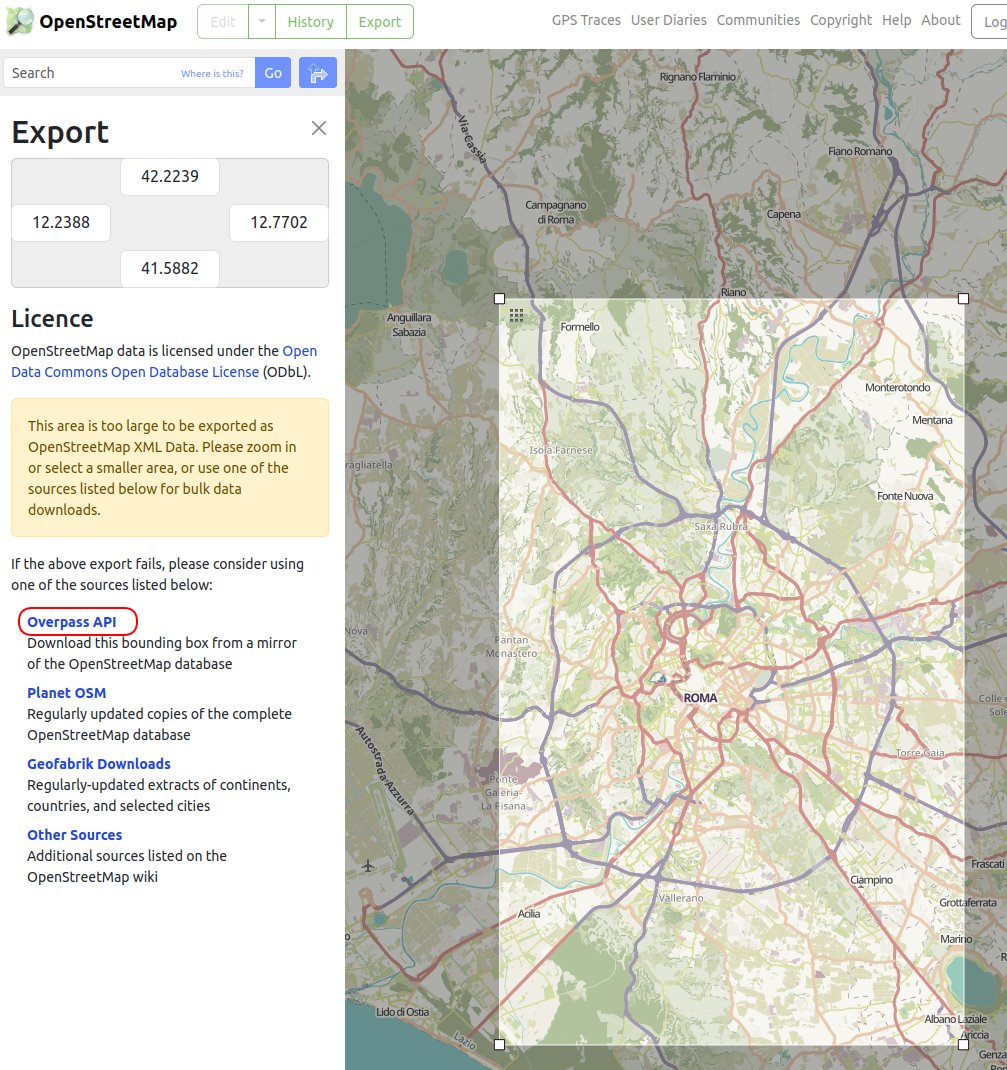
Task: Click the OpenStreetMap magnifier logo icon
Action: coord(20,21)
